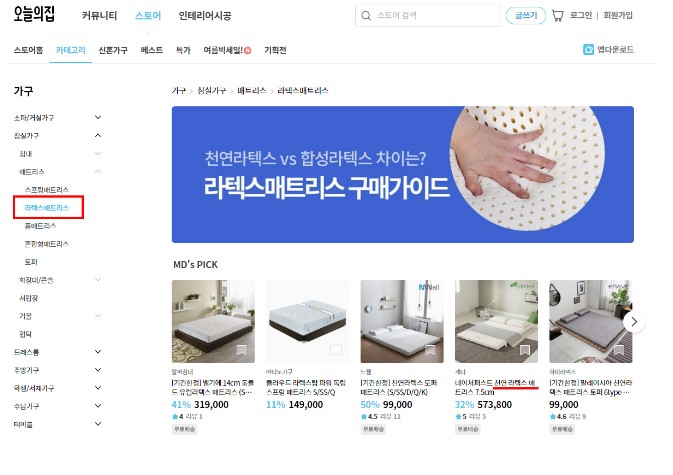Click next arrow in MD's PICK carousel
The width and height of the screenshot is (673, 475).
point(634,322)
